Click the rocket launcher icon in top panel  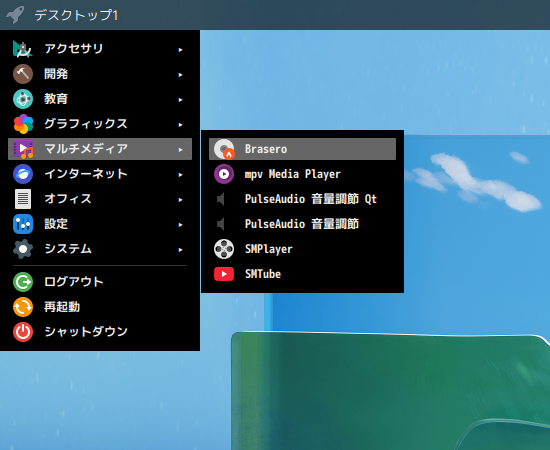15,15
